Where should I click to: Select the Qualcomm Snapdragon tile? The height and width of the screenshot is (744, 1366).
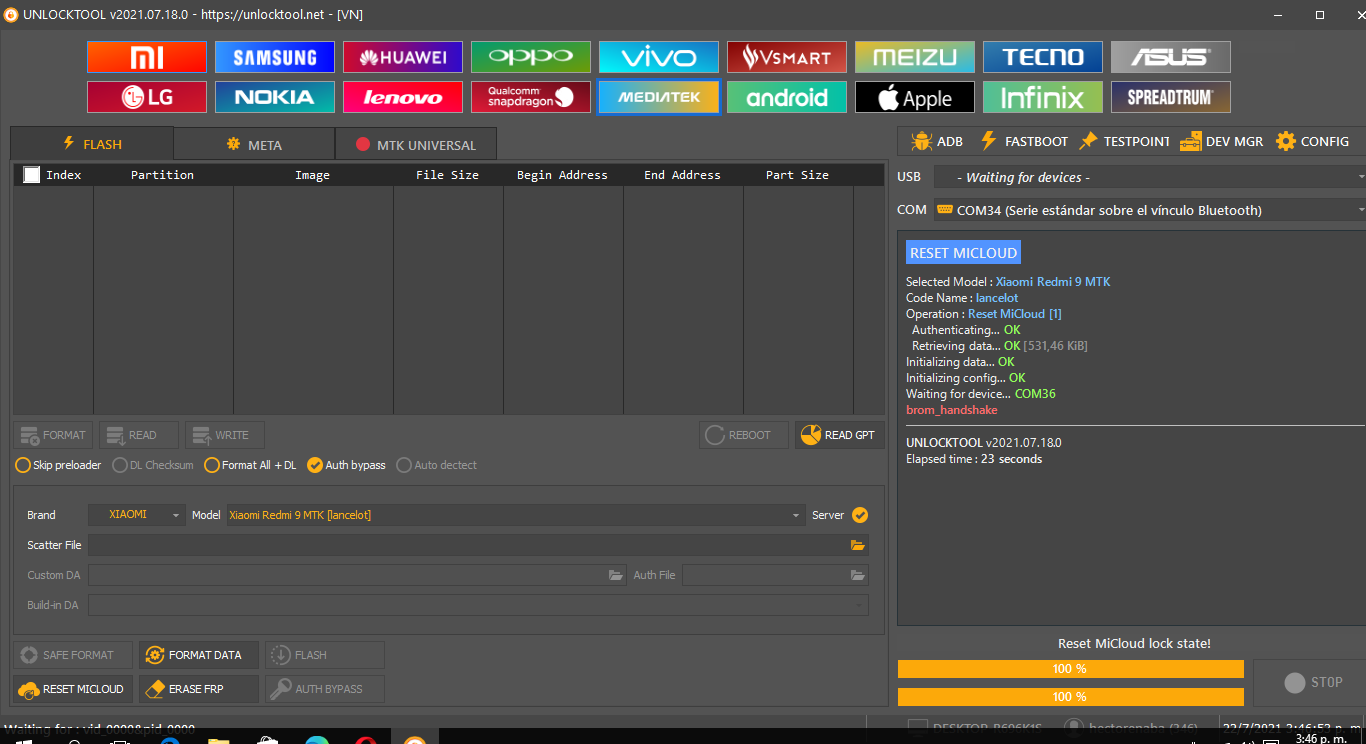coord(531,97)
